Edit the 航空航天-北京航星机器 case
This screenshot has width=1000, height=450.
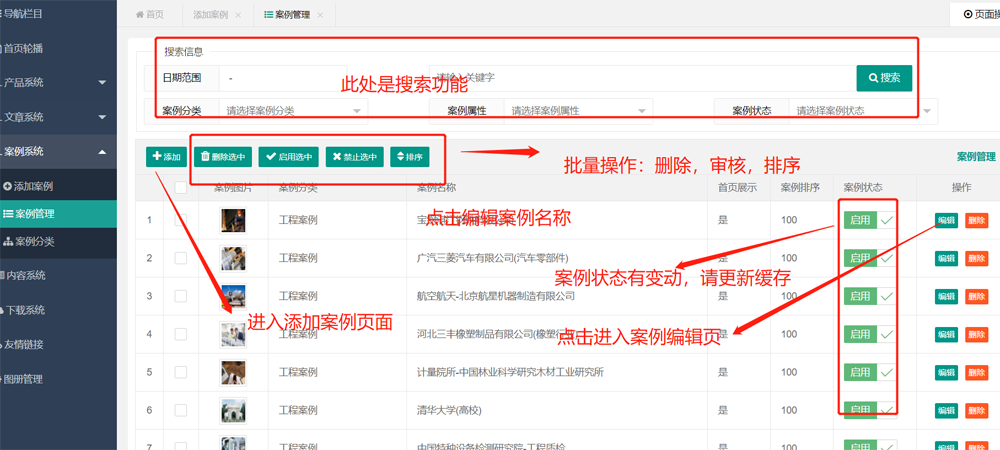click(x=946, y=296)
